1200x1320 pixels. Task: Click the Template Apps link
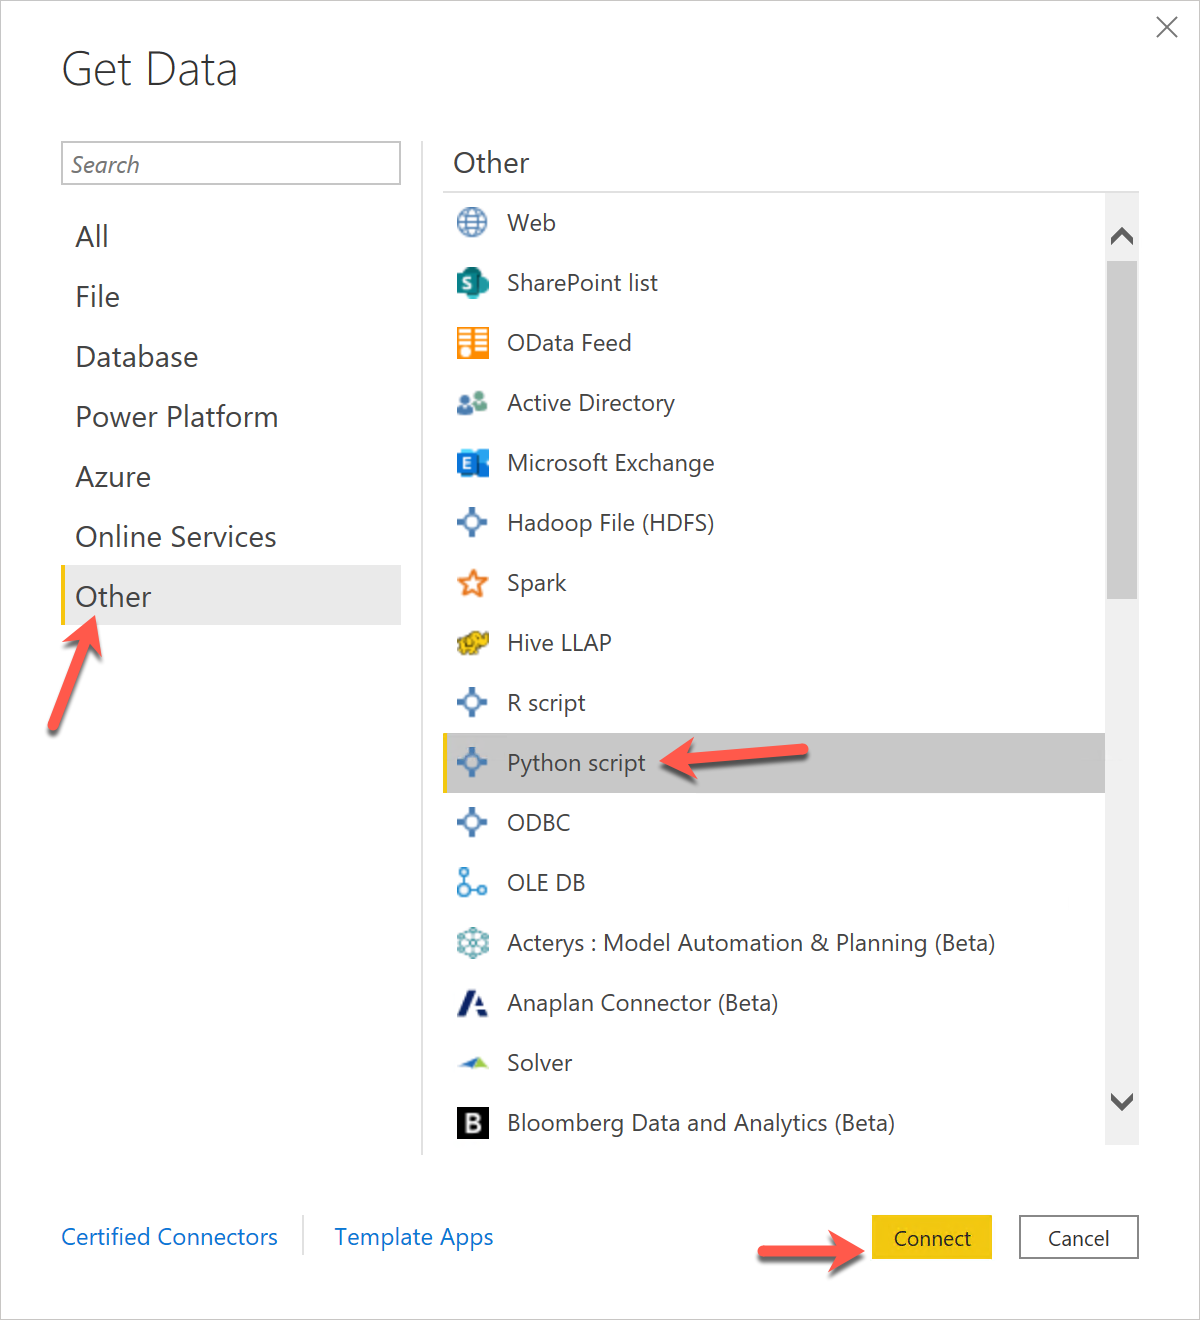[x=413, y=1237]
